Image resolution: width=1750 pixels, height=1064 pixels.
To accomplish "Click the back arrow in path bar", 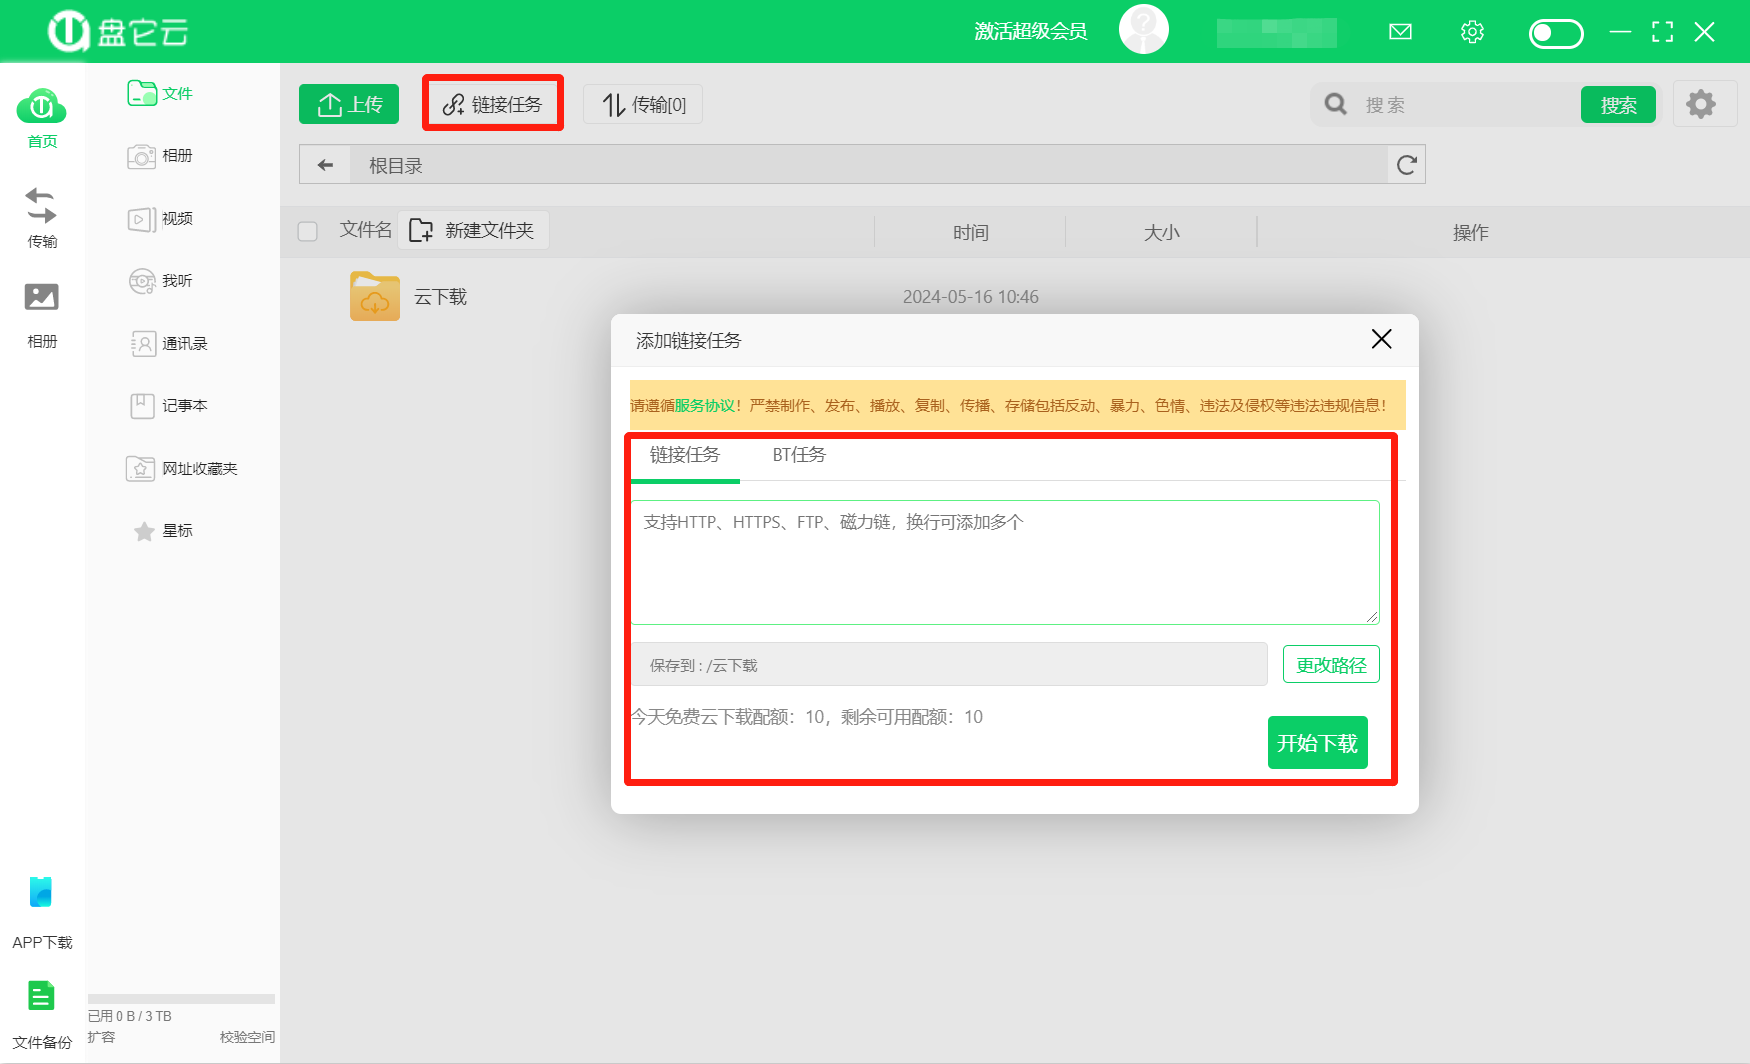I will tap(325, 165).
